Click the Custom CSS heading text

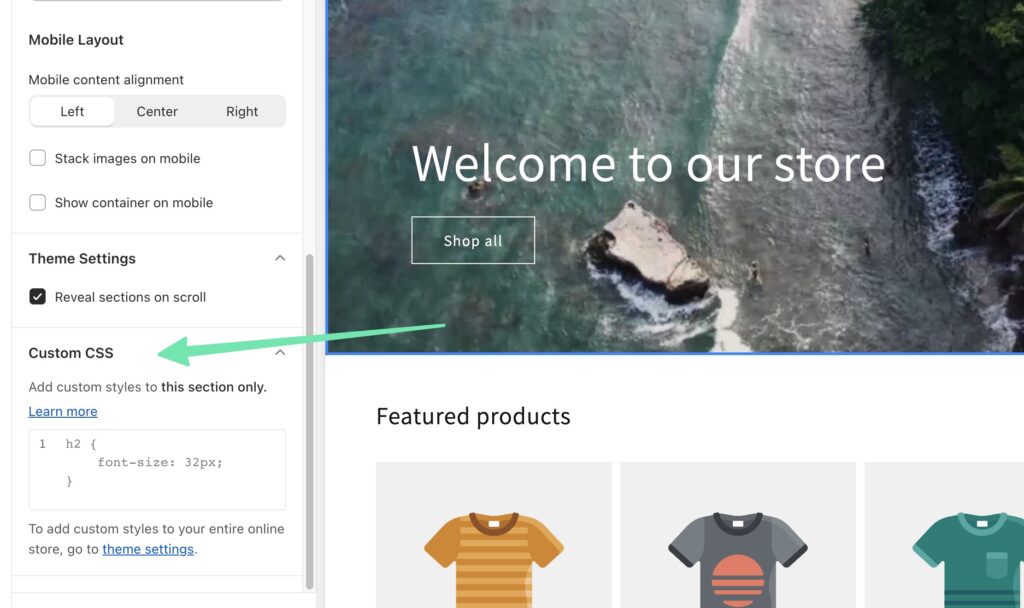pos(71,353)
